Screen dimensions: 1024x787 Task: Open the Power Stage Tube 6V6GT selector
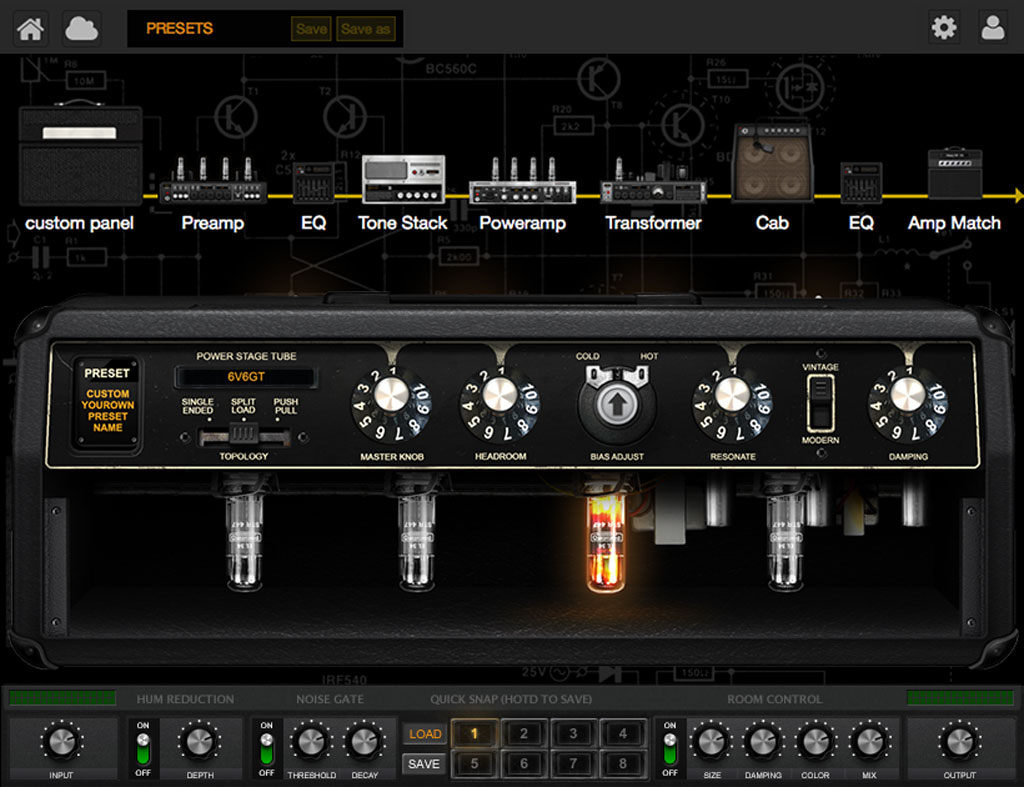(x=246, y=377)
